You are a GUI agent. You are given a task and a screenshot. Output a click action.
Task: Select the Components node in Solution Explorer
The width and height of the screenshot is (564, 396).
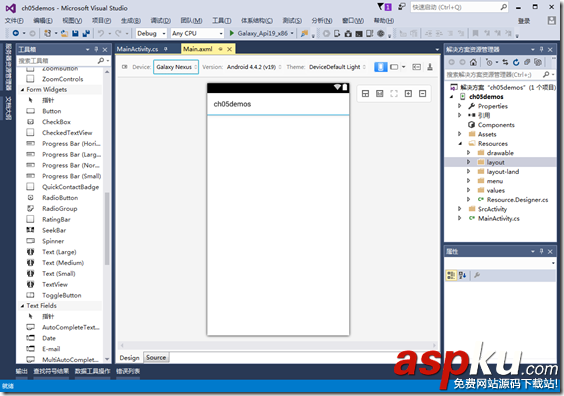[x=496, y=125]
